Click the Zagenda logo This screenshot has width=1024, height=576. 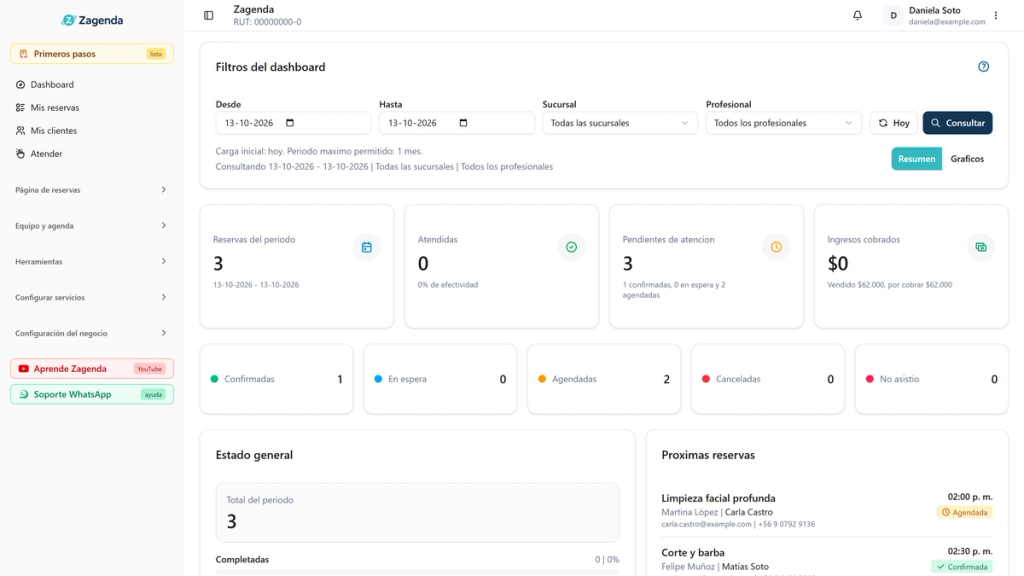(x=92, y=20)
